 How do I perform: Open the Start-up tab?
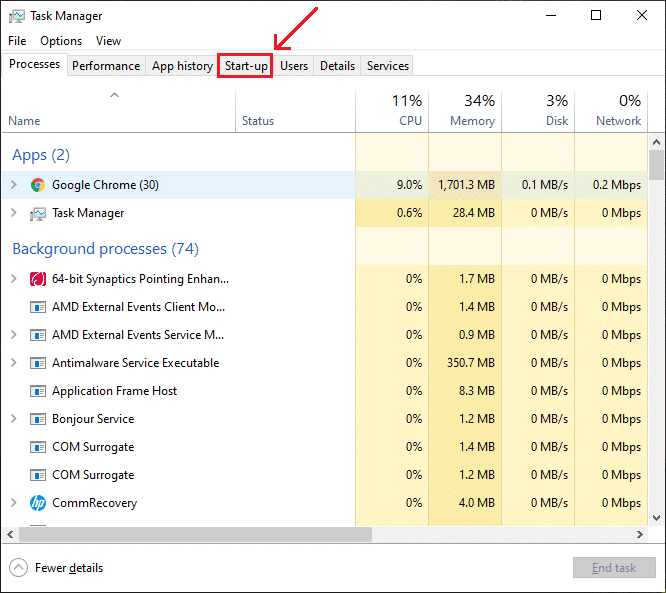[245, 66]
